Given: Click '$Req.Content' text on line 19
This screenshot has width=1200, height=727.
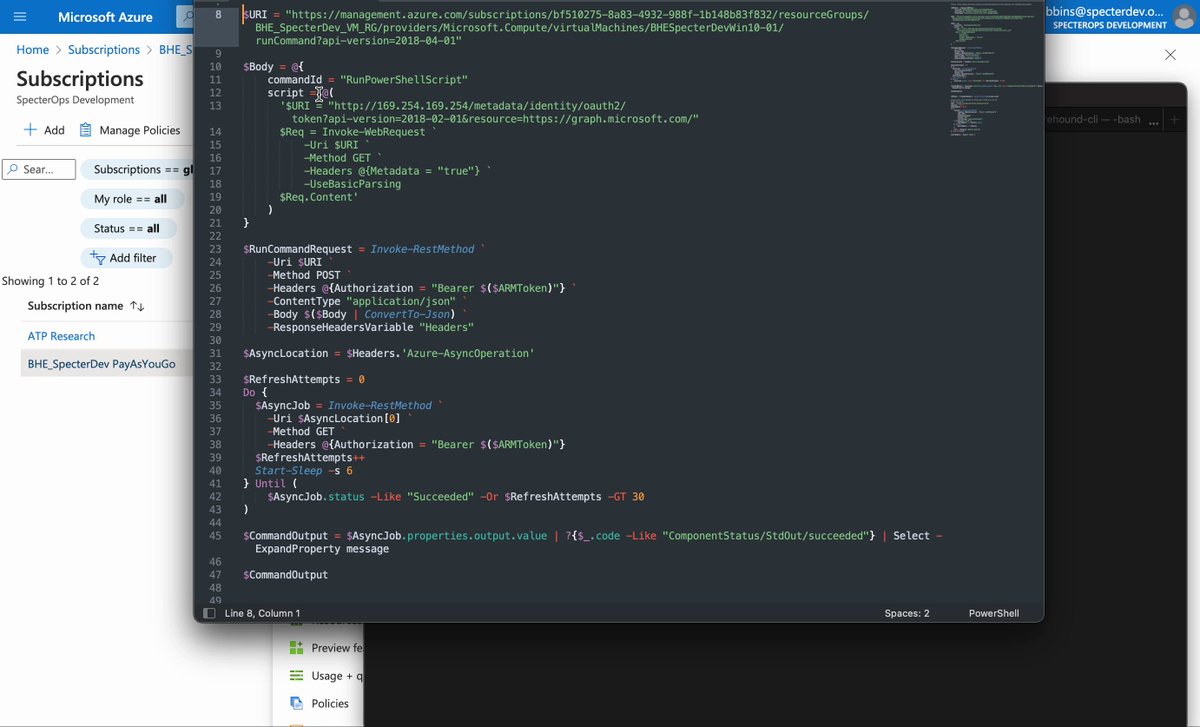Looking at the screenshot, I should point(318,197).
